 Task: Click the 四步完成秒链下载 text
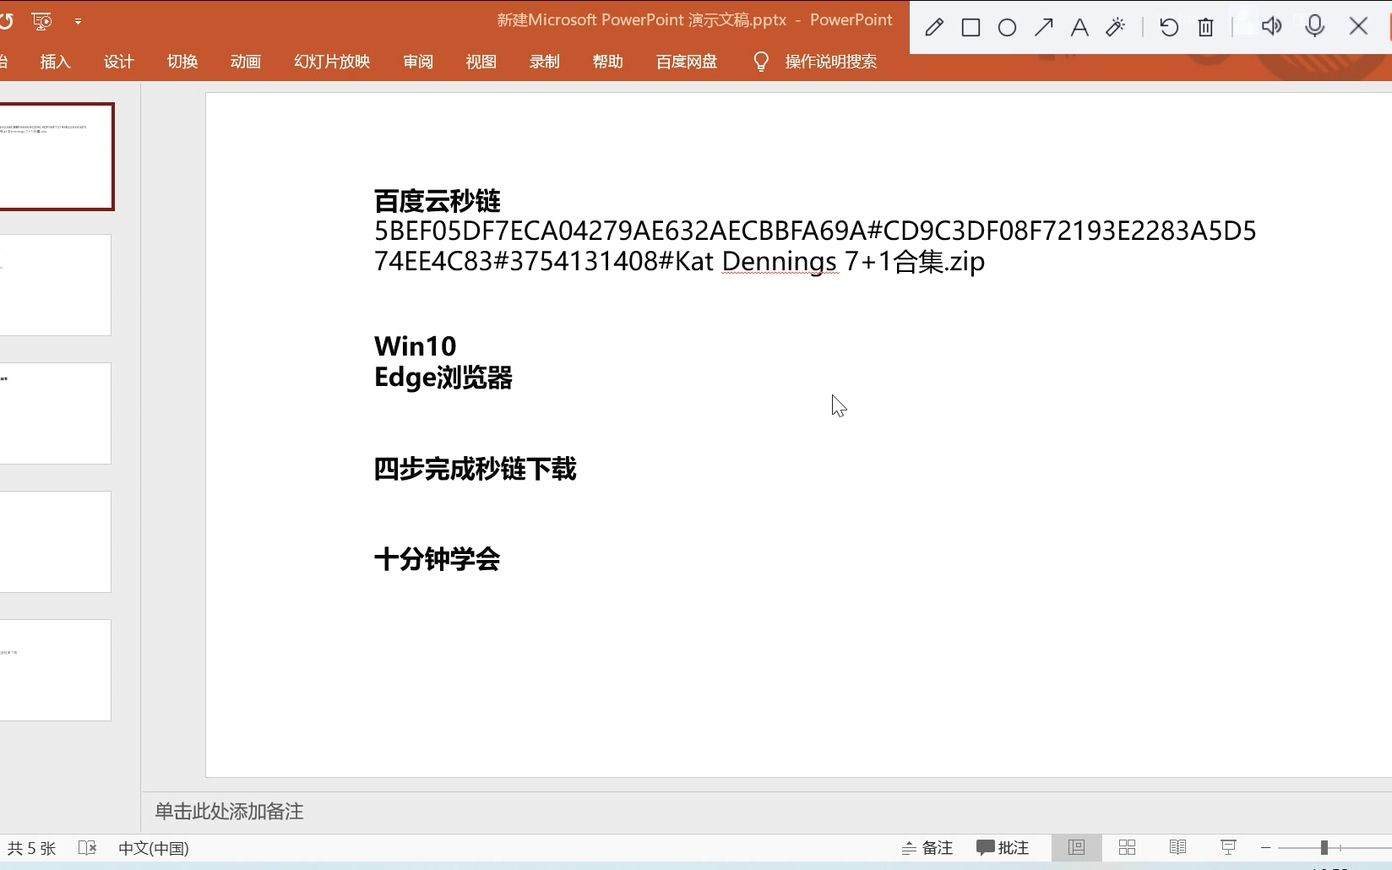[475, 469]
